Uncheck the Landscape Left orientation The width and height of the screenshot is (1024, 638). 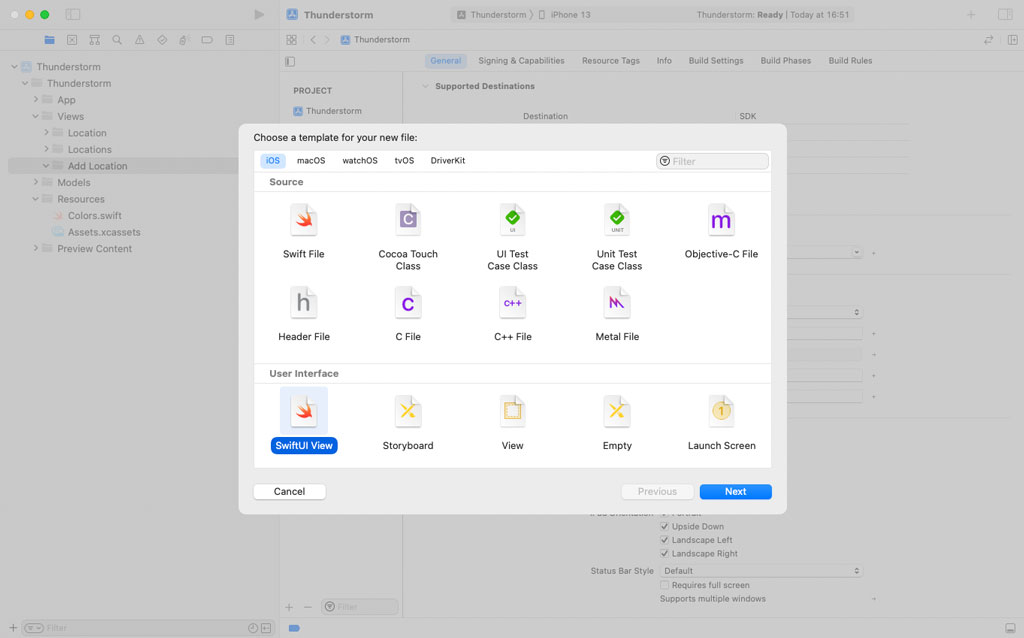tap(664, 539)
